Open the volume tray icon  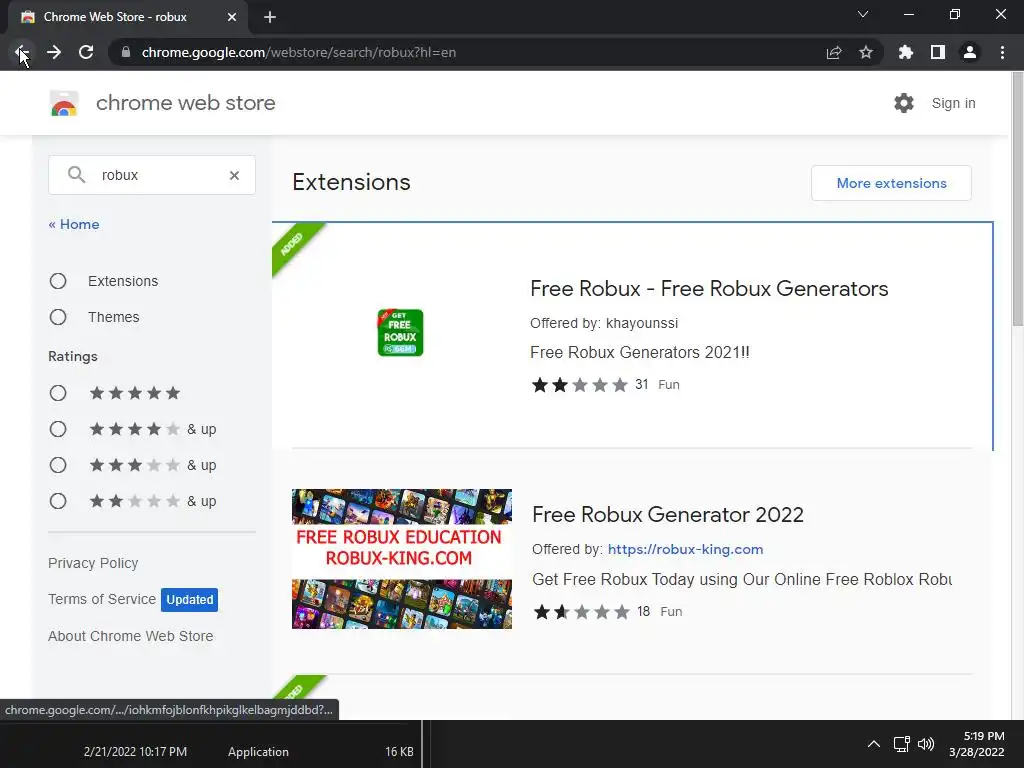[925, 744]
